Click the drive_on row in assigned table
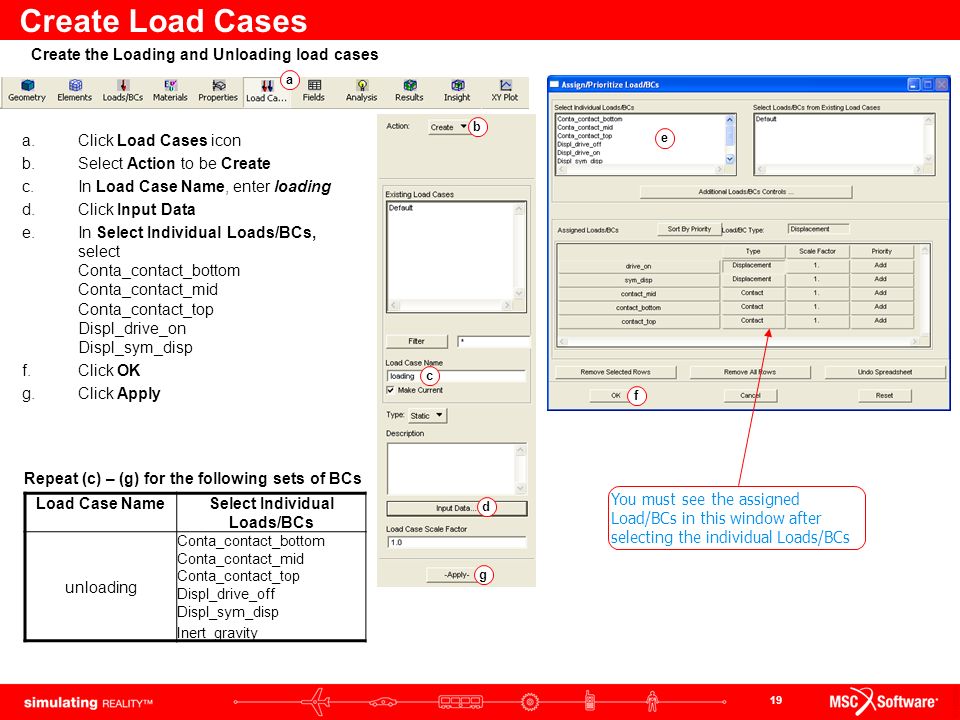 (x=639, y=266)
